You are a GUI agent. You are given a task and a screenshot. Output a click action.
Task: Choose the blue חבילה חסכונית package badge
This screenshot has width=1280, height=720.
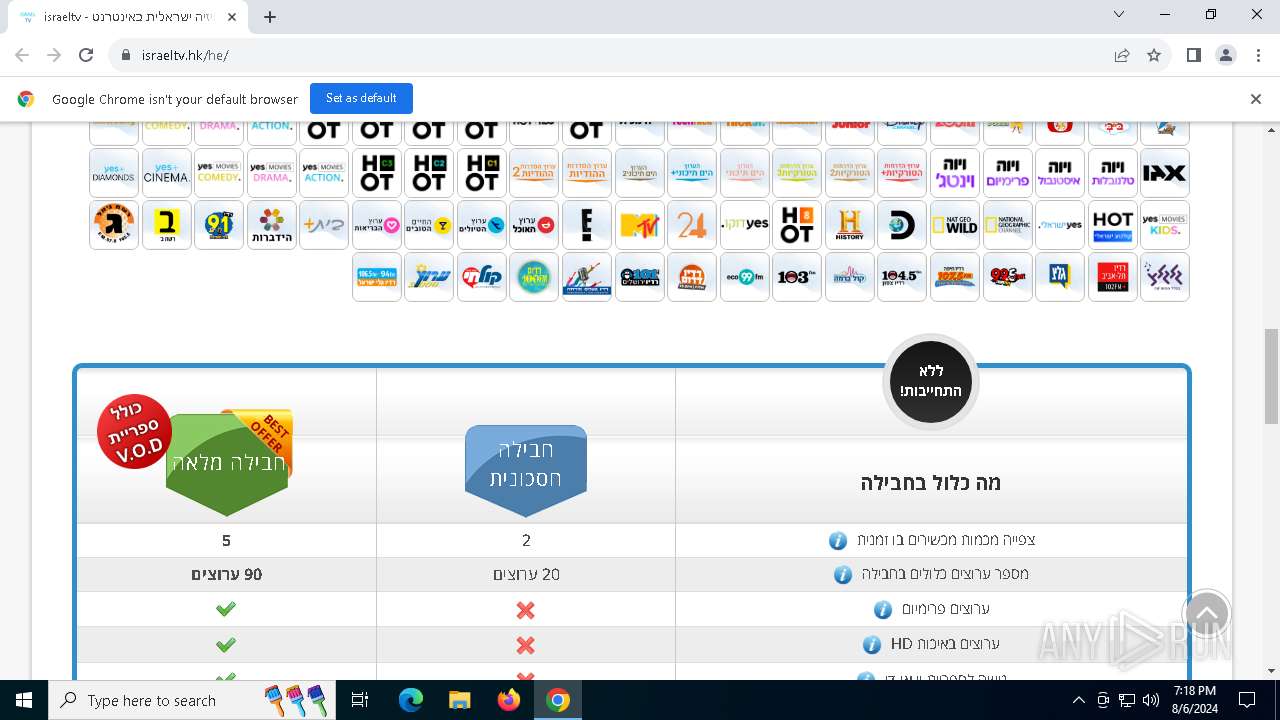click(526, 470)
